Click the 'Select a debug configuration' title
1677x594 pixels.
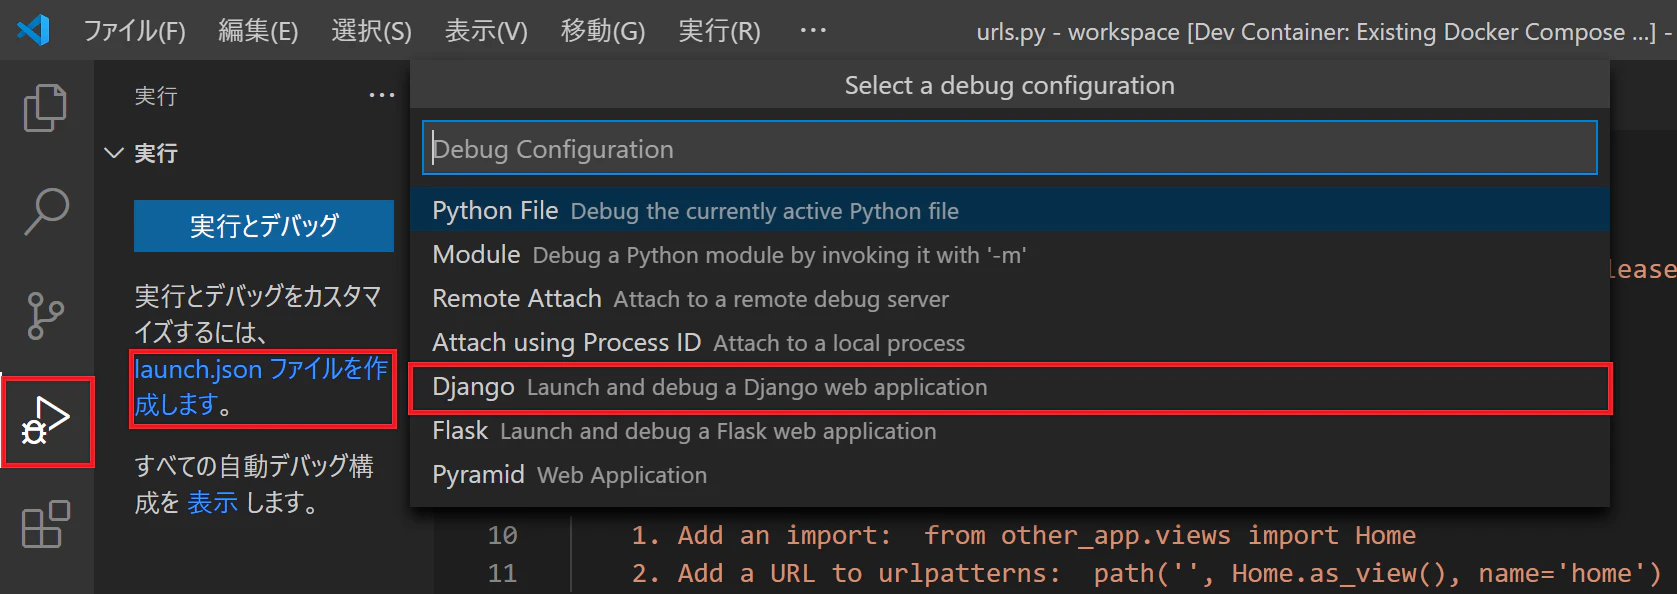1009,86
